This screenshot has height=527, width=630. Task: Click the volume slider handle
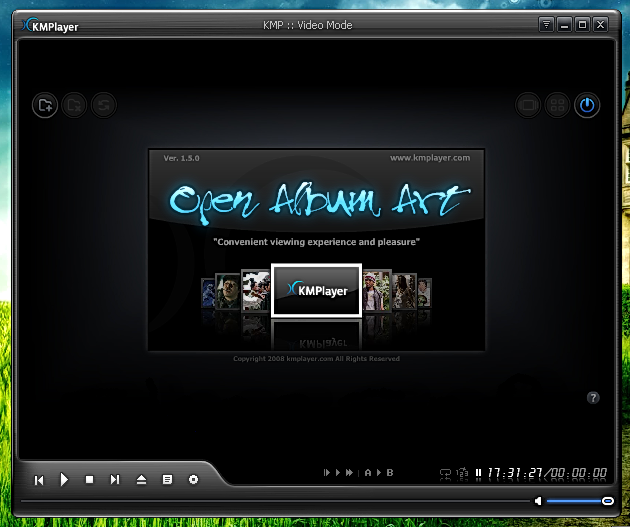coord(608,501)
